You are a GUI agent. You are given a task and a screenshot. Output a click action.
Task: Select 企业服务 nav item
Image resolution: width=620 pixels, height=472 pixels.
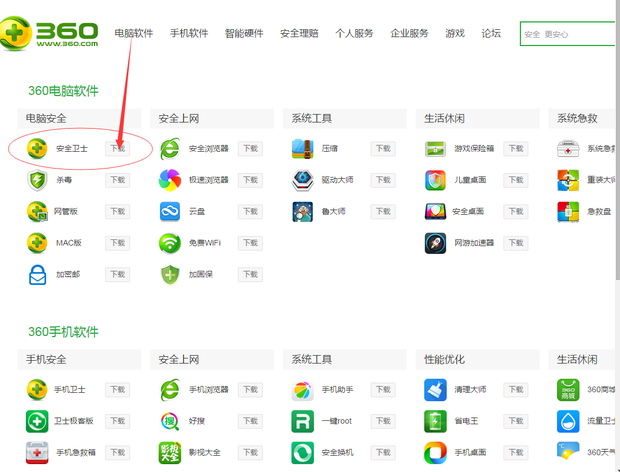pos(409,33)
